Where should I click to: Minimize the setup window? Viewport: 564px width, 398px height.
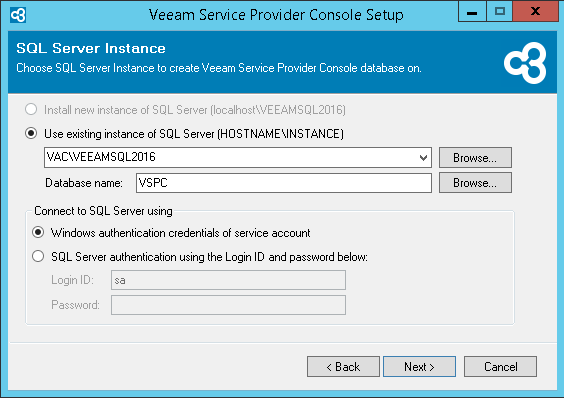point(472,12)
